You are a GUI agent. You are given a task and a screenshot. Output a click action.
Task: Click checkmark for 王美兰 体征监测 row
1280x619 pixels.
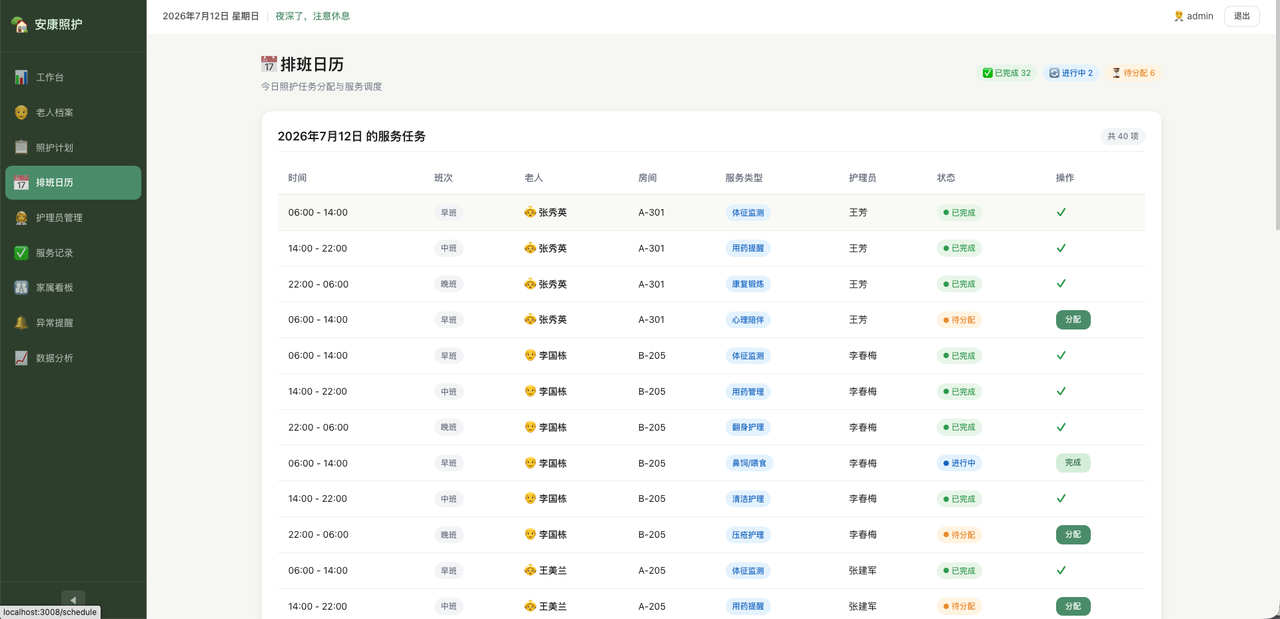[x=1061, y=570]
